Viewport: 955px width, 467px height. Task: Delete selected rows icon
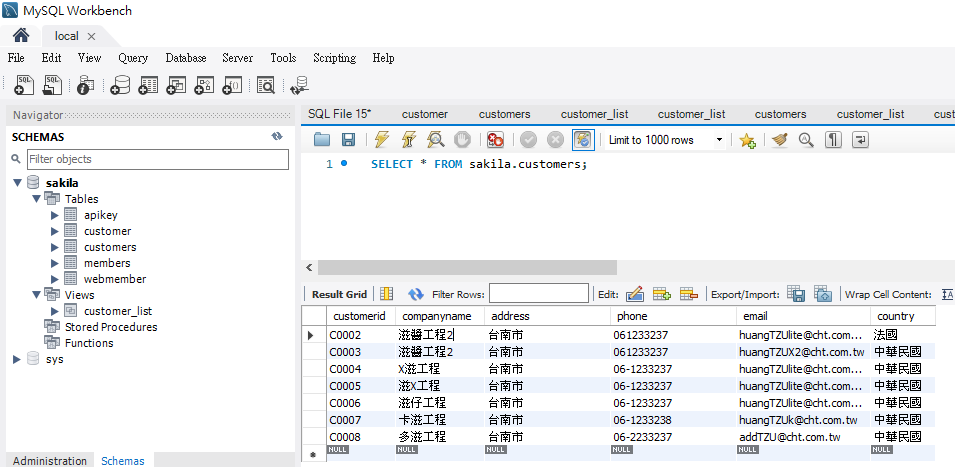[x=689, y=294]
